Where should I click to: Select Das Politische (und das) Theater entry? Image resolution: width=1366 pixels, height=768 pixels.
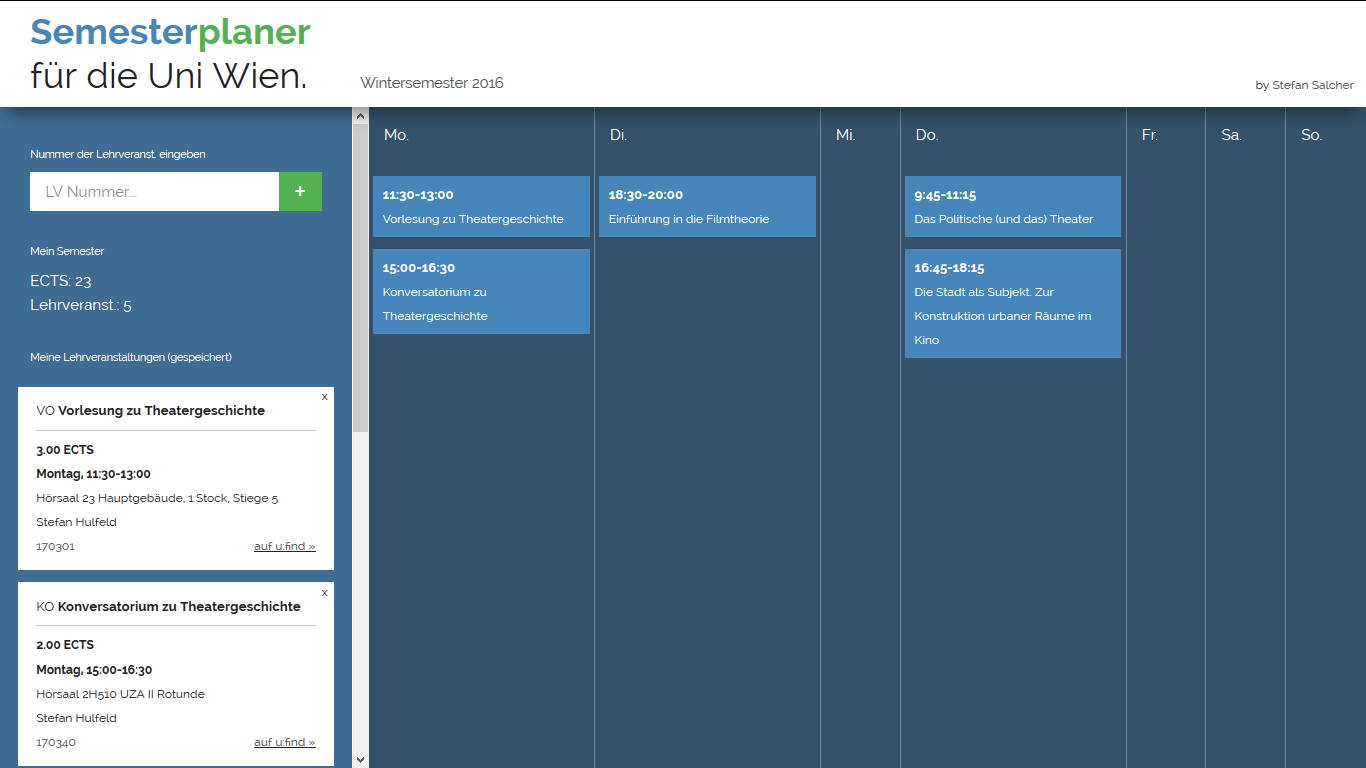click(x=1012, y=207)
